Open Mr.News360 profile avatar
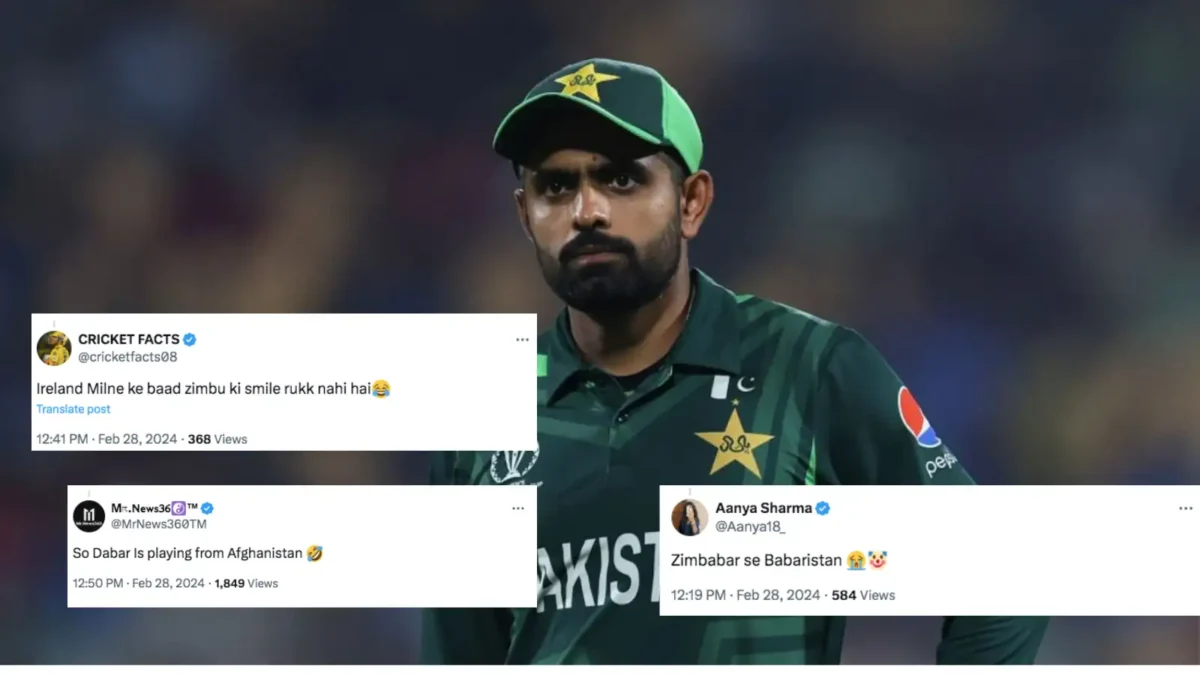This screenshot has height=675, width=1200. pyautogui.click(x=89, y=516)
